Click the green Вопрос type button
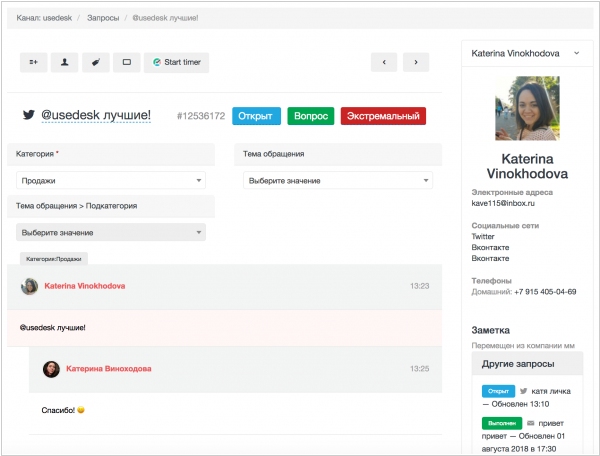 click(311, 116)
